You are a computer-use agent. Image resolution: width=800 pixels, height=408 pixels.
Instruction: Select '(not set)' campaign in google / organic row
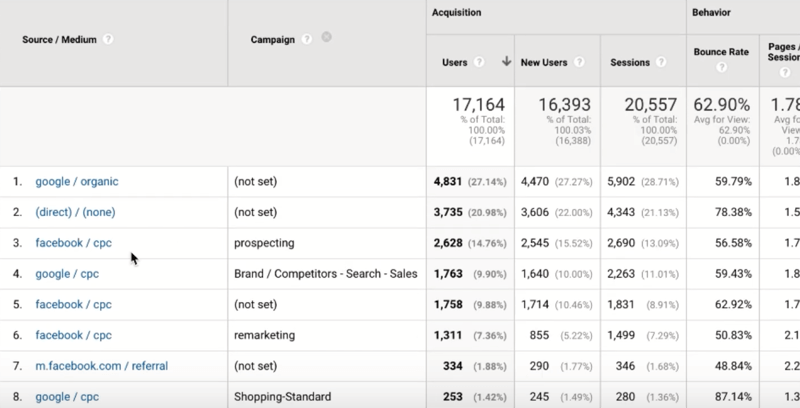click(x=256, y=182)
